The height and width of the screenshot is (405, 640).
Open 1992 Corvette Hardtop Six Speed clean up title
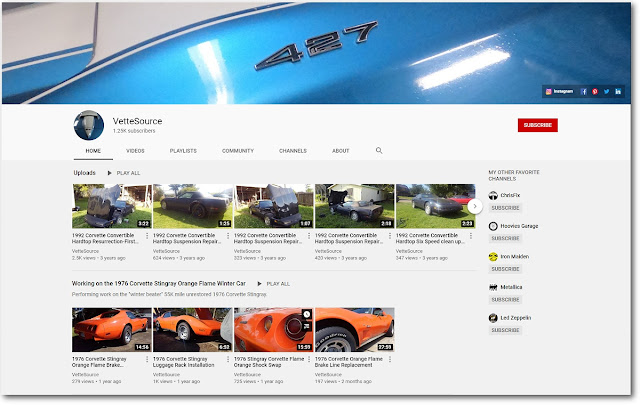click(430, 238)
